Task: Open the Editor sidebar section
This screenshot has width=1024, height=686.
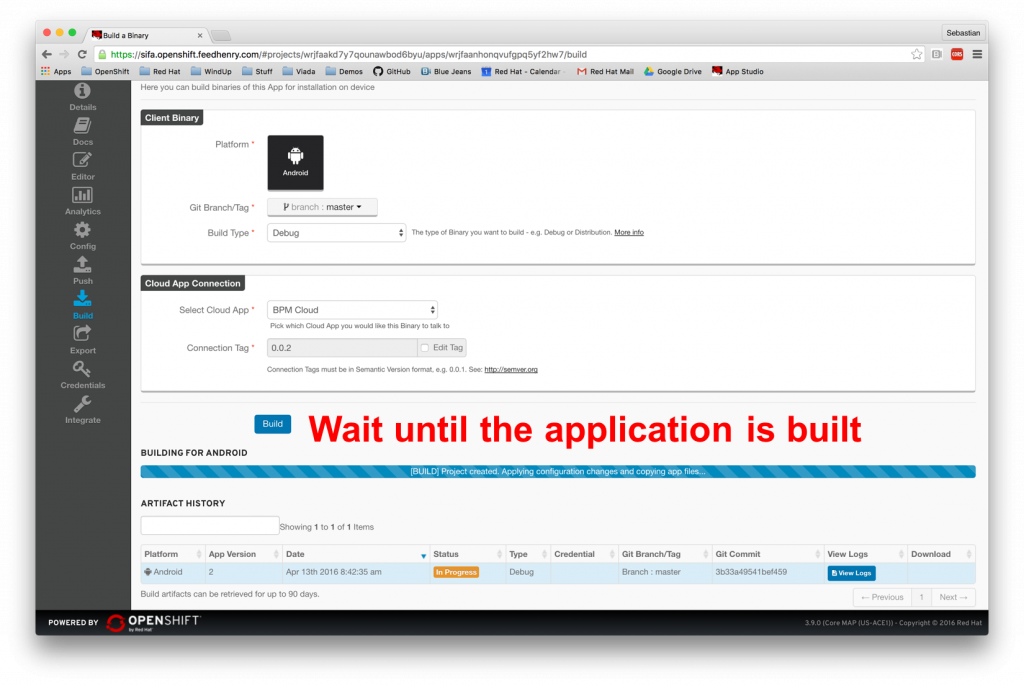Action: tap(82, 167)
